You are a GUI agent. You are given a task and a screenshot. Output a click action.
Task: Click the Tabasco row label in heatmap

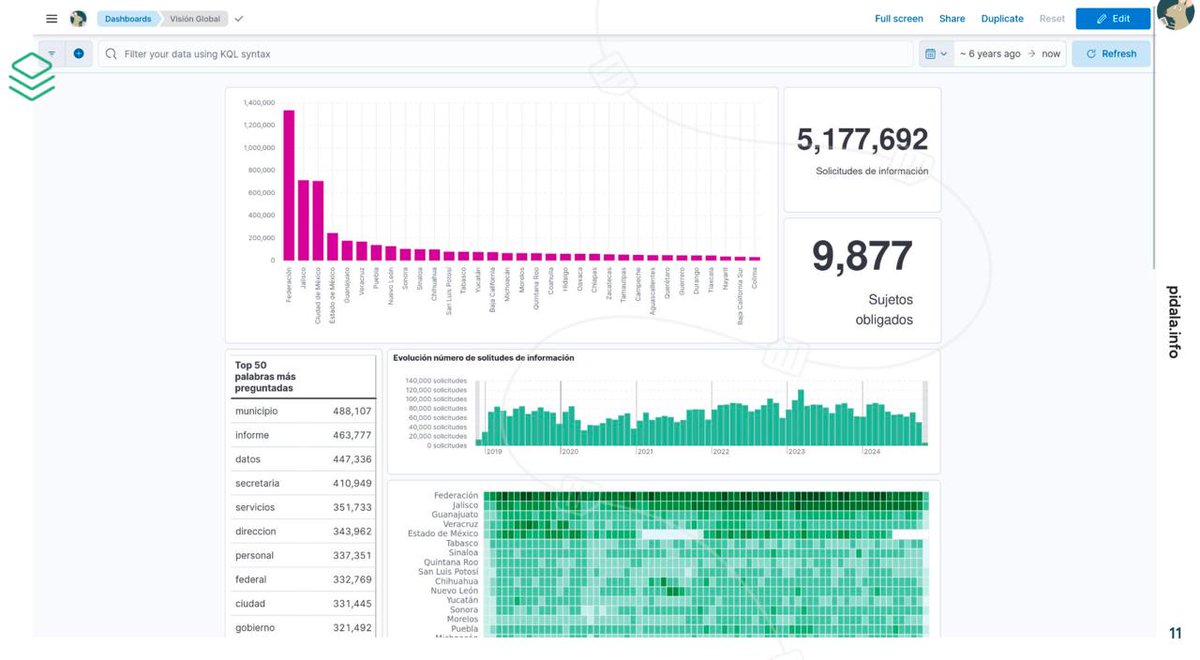tap(462, 543)
